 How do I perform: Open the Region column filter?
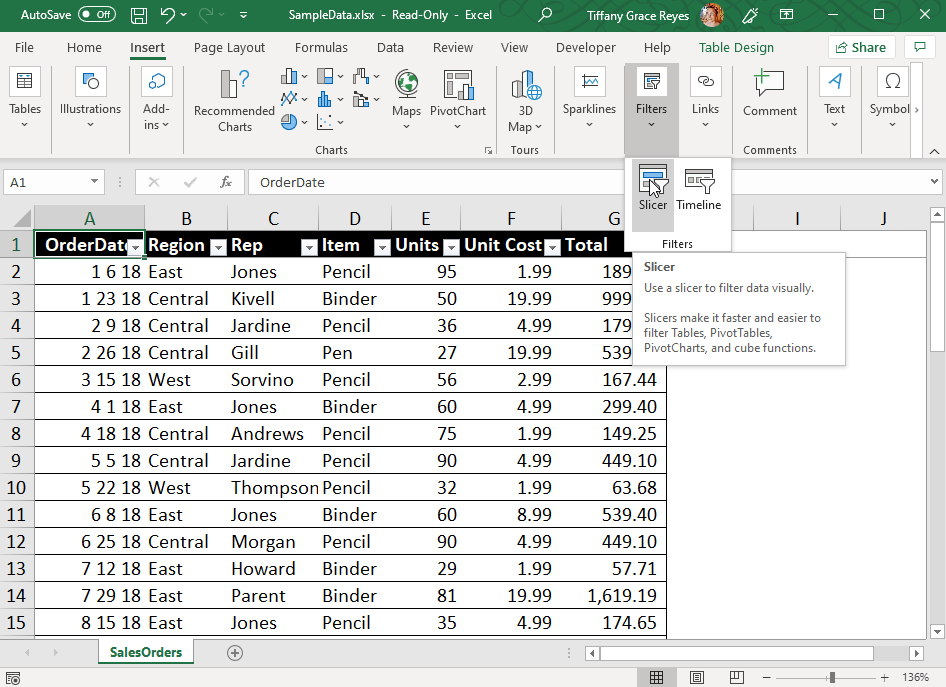click(218, 245)
